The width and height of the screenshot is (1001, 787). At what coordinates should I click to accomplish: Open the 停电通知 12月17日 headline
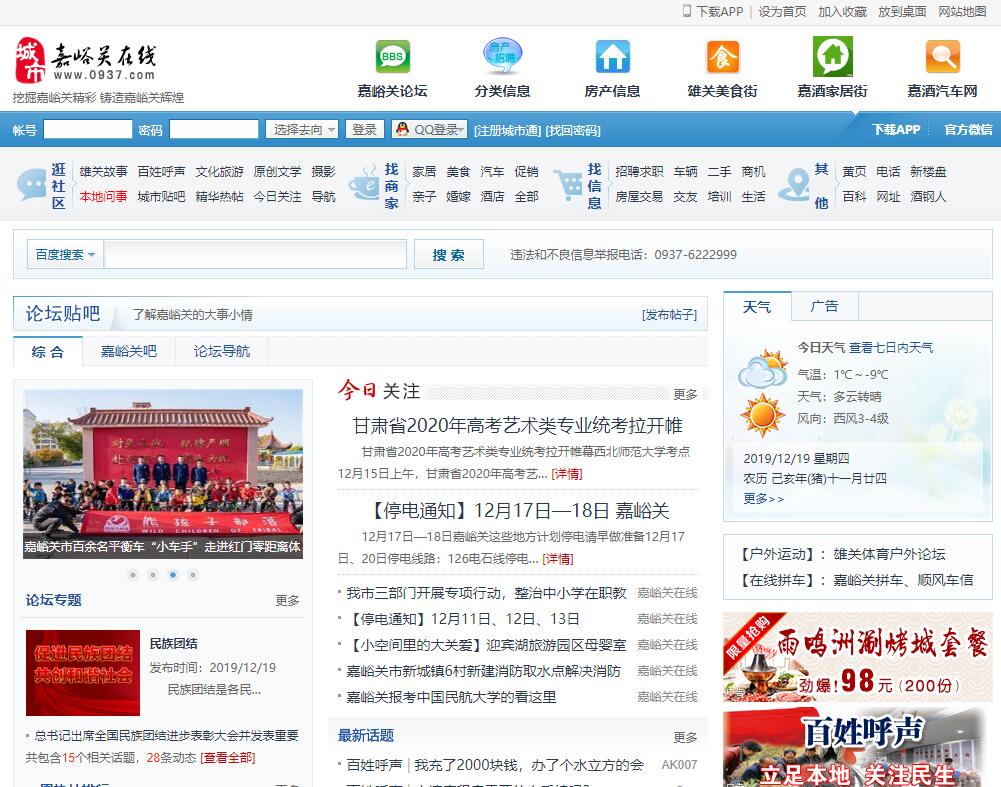[x=518, y=511]
